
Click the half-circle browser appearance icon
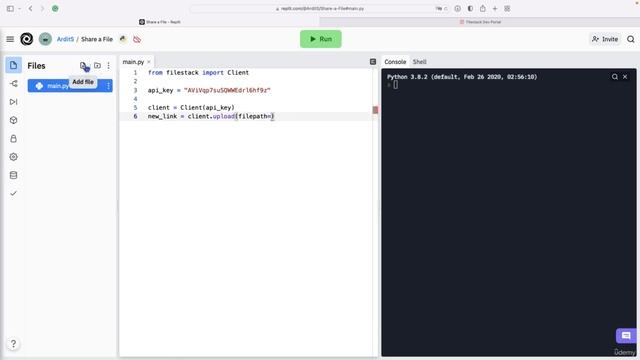click(x=470, y=9)
